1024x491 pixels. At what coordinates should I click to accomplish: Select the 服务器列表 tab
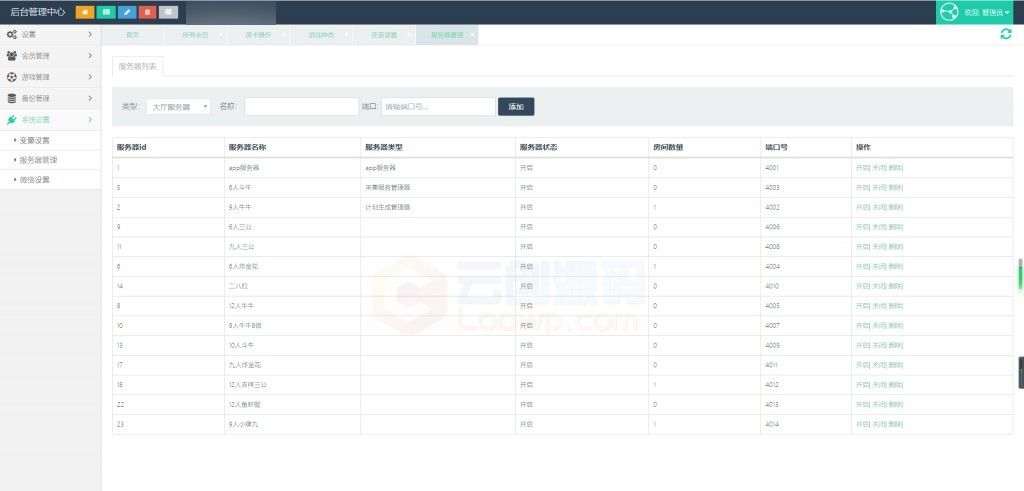point(138,67)
